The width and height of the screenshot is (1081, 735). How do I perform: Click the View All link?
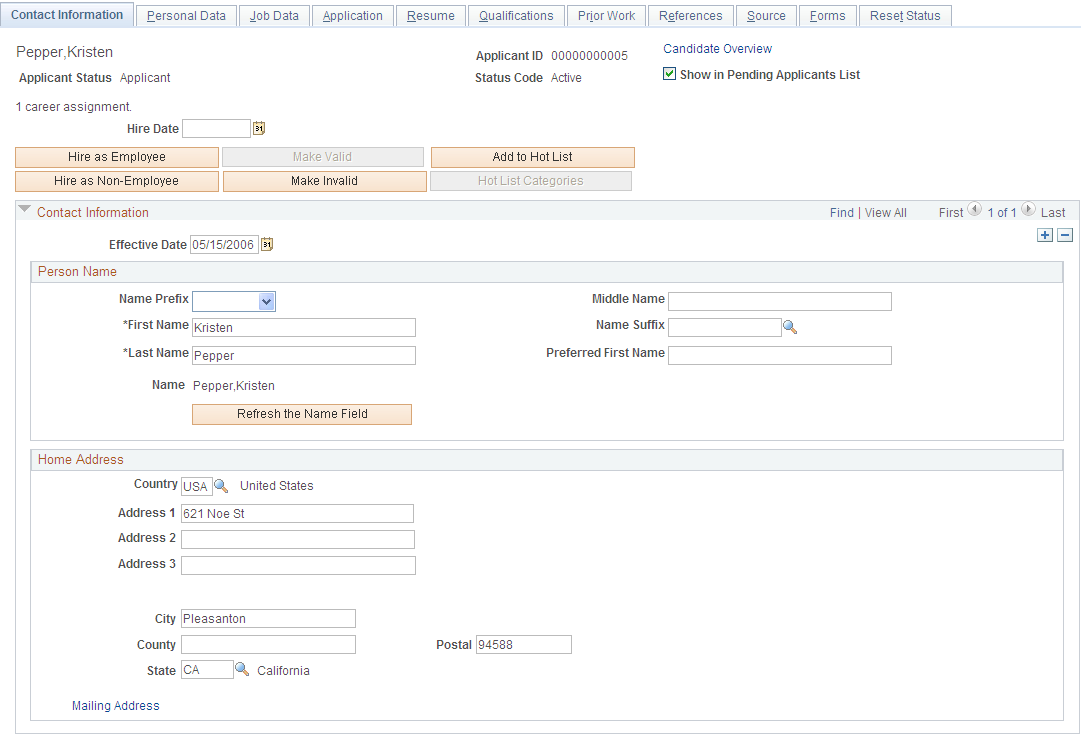[886, 213]
